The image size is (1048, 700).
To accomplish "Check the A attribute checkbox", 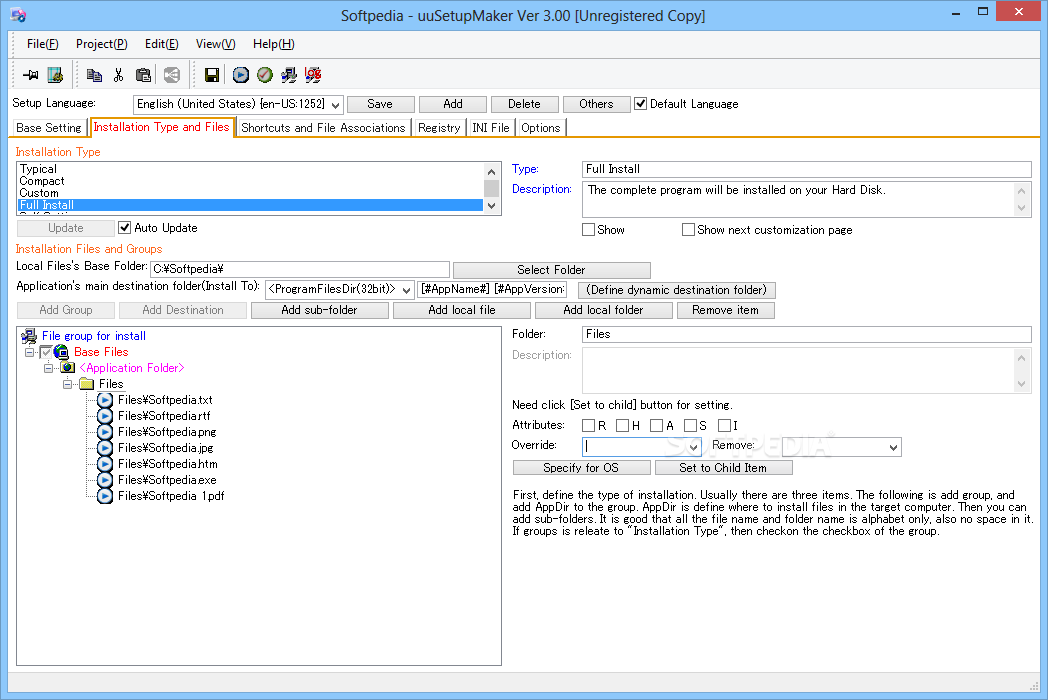I will (656, 425).
